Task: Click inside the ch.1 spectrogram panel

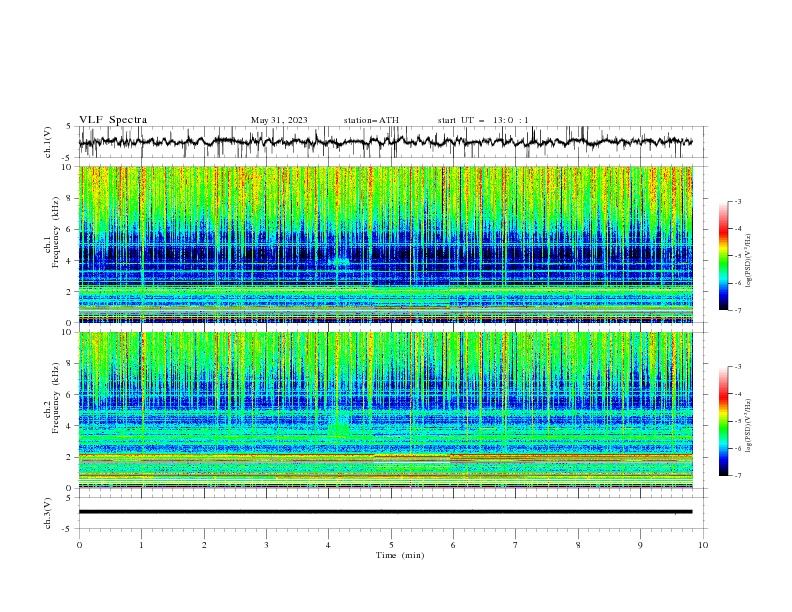Action: pyautogui.click(x=386, y=244)
